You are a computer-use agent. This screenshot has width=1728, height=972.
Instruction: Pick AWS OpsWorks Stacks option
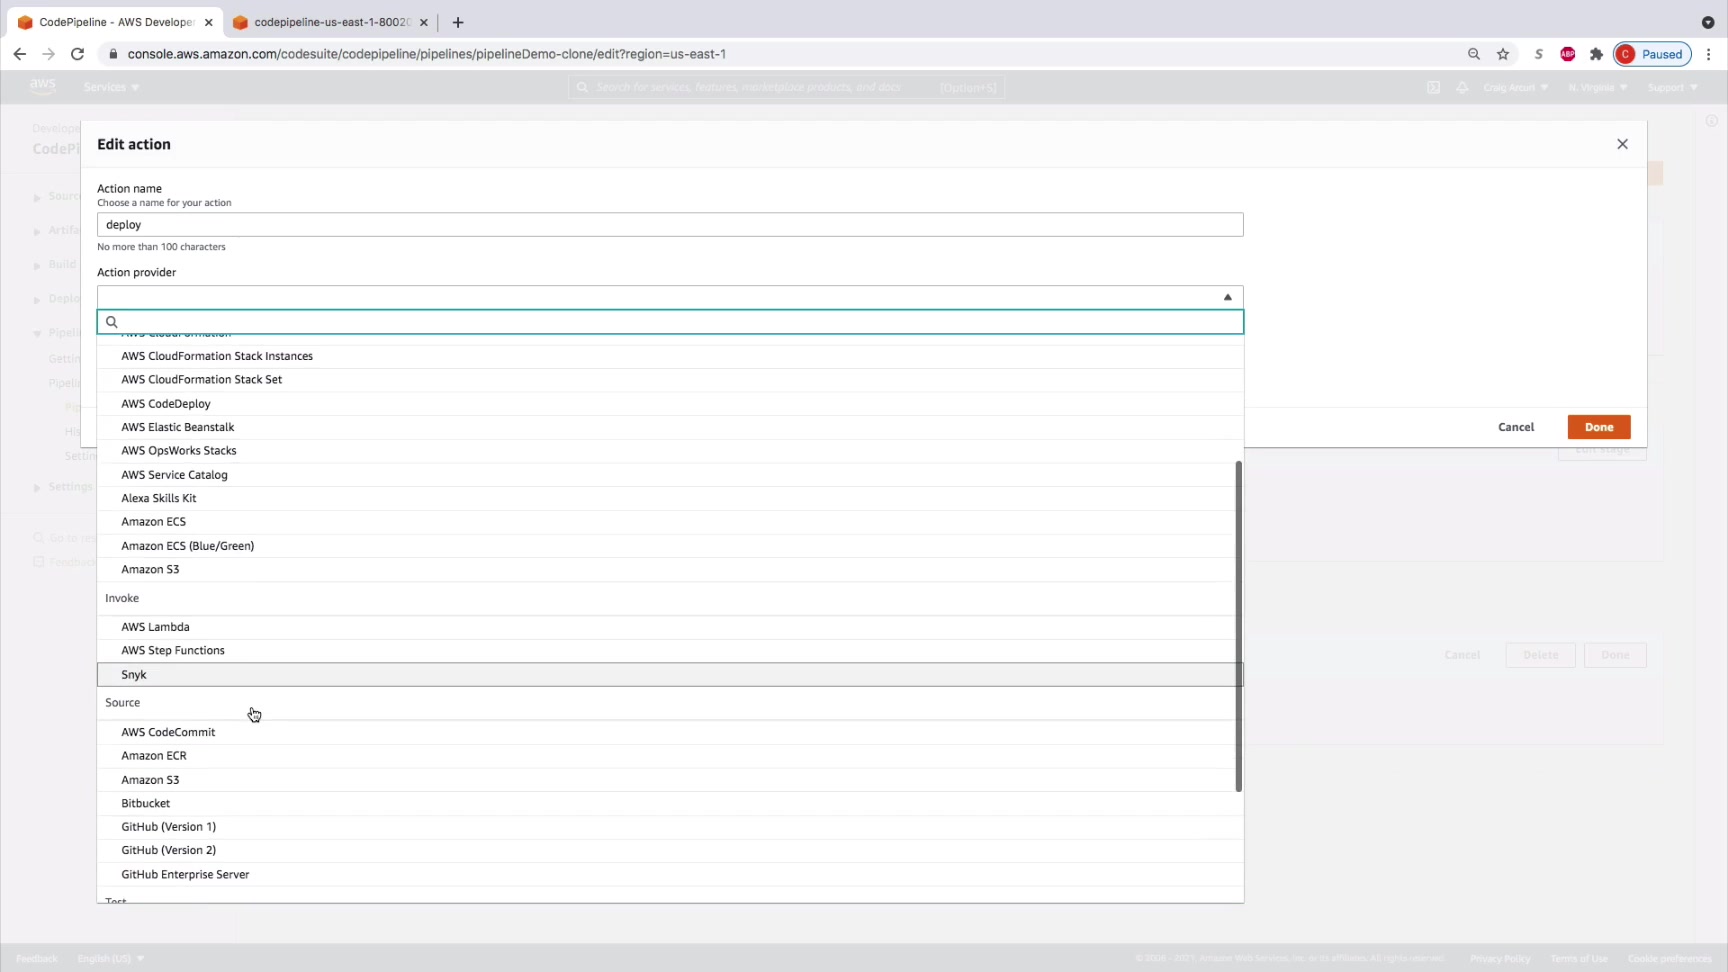point(670,451)
